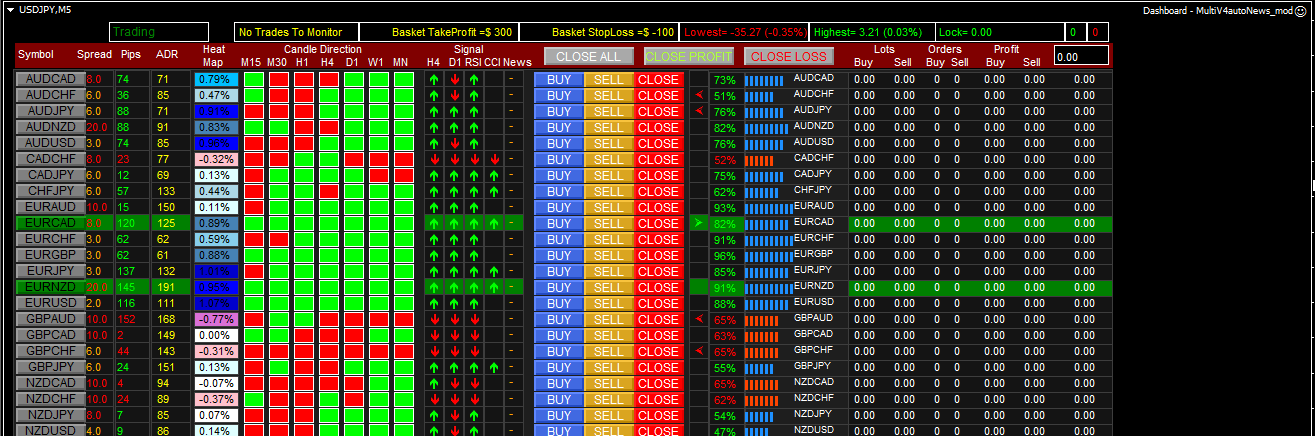
Task: Click the CADCHF CCI red down arrow
Action: click(x=494, y=159)
